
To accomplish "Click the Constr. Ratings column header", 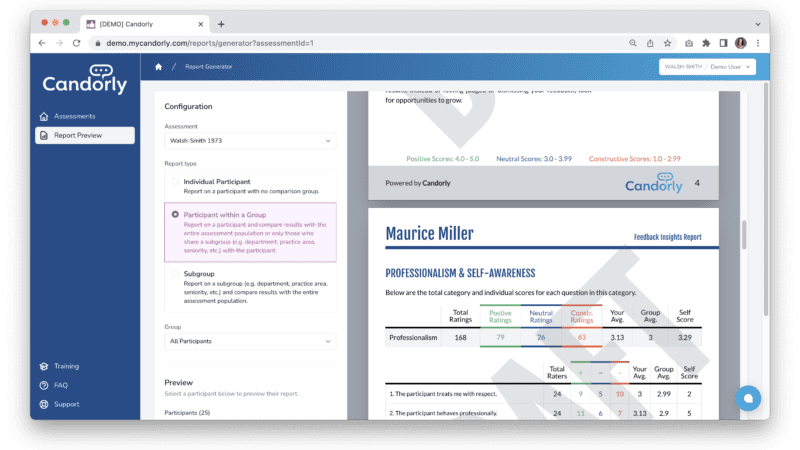I will pos(582,316).
